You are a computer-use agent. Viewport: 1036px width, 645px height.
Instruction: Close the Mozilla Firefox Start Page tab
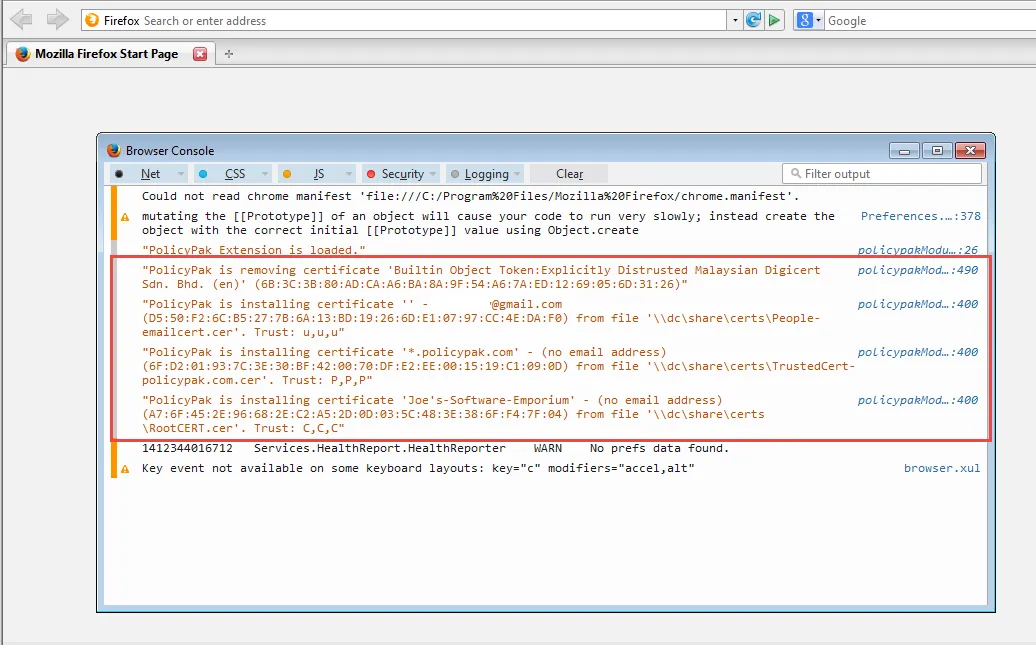(200, 54)
